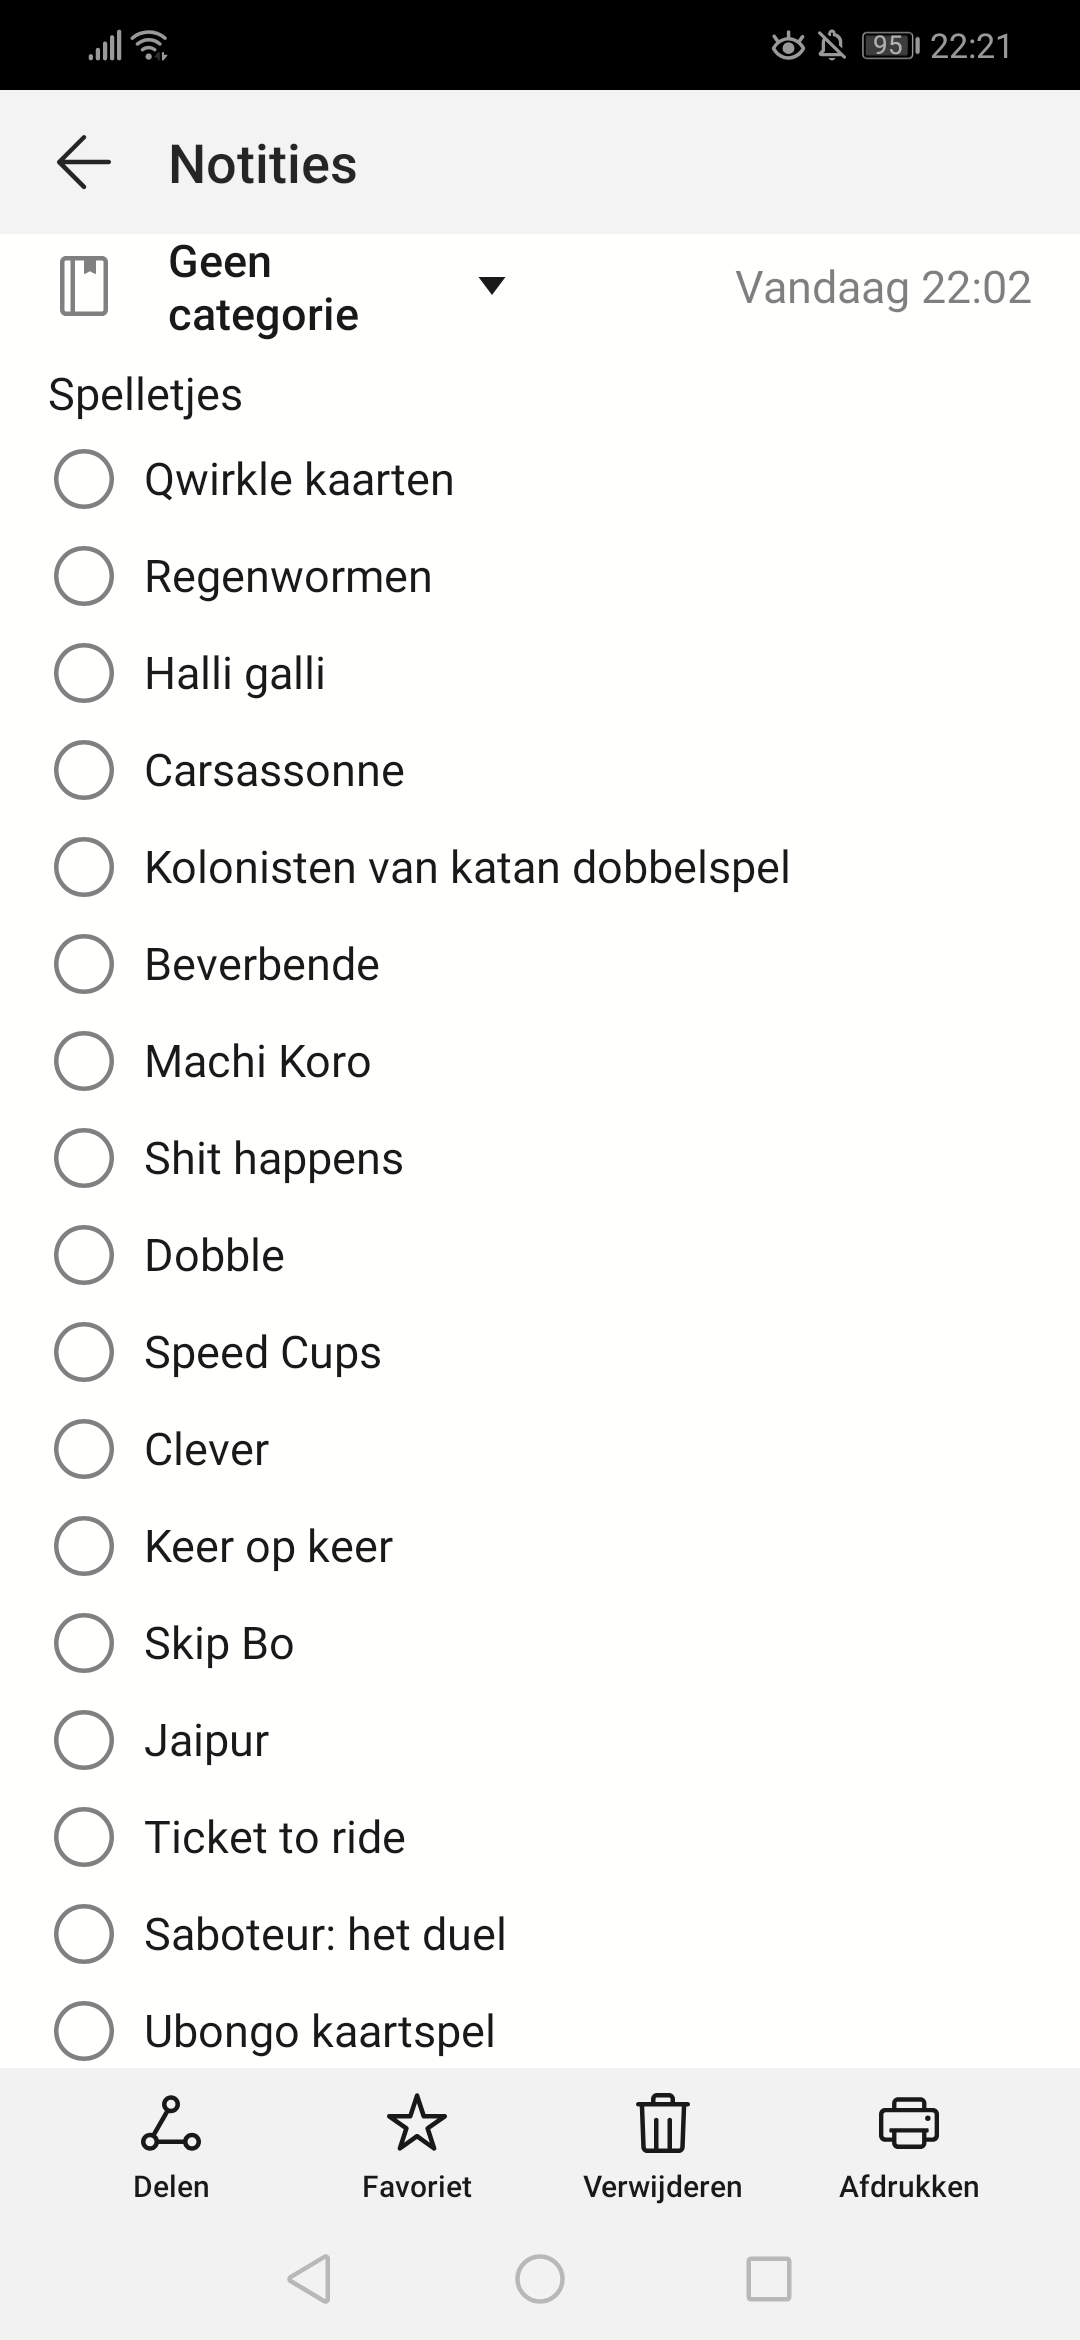1080x2340 pixels.
Task: Open recent apps with square button
Action: (769, 2279)
